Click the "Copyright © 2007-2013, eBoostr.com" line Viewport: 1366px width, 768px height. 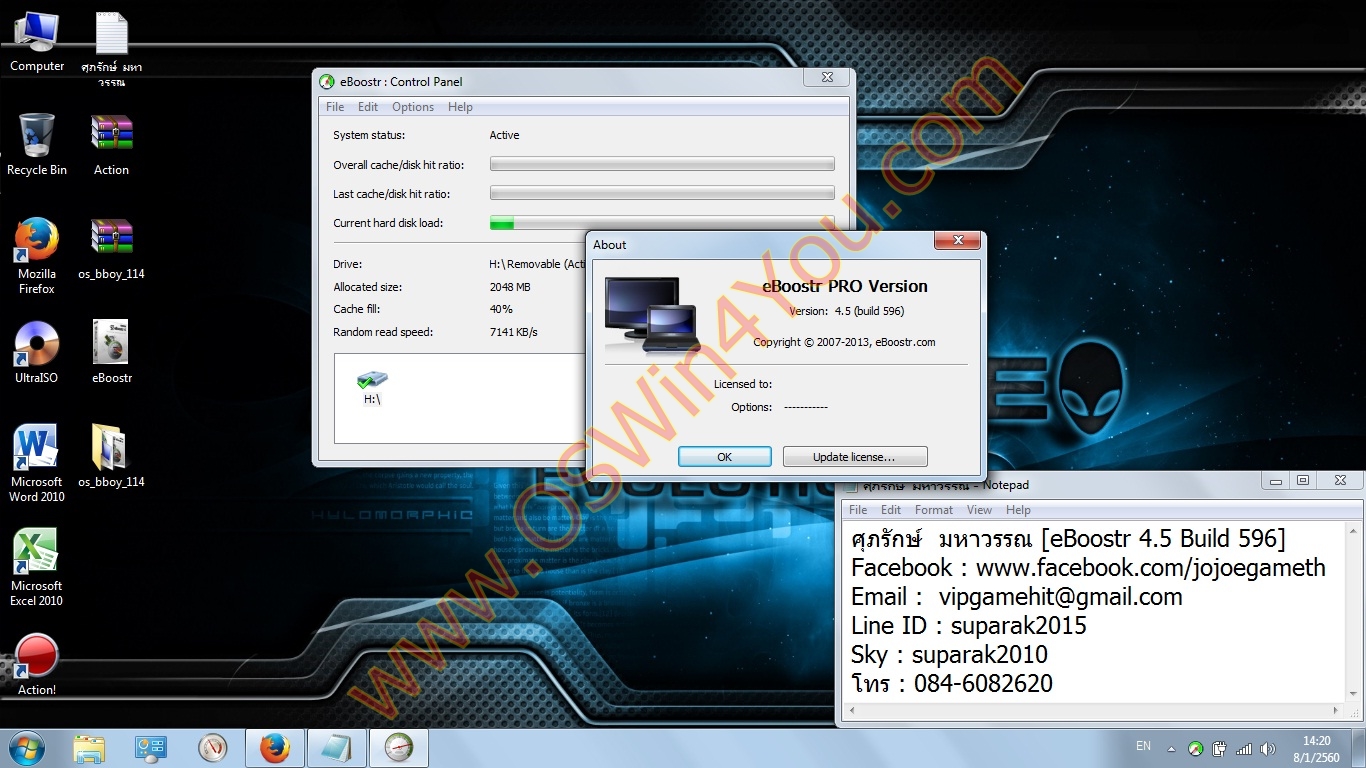pos(844,342)
